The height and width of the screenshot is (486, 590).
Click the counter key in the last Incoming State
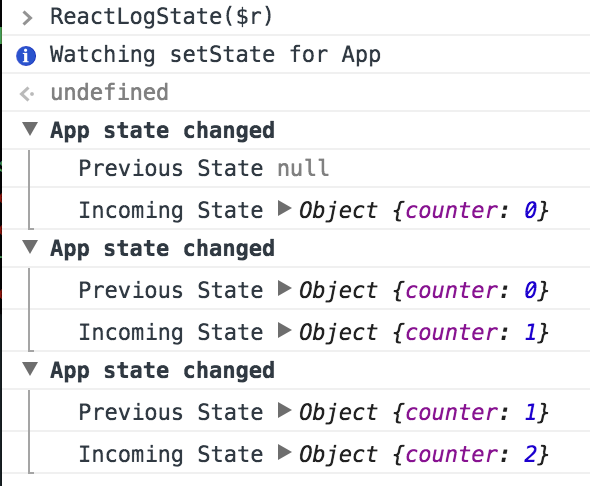[452, 454]
